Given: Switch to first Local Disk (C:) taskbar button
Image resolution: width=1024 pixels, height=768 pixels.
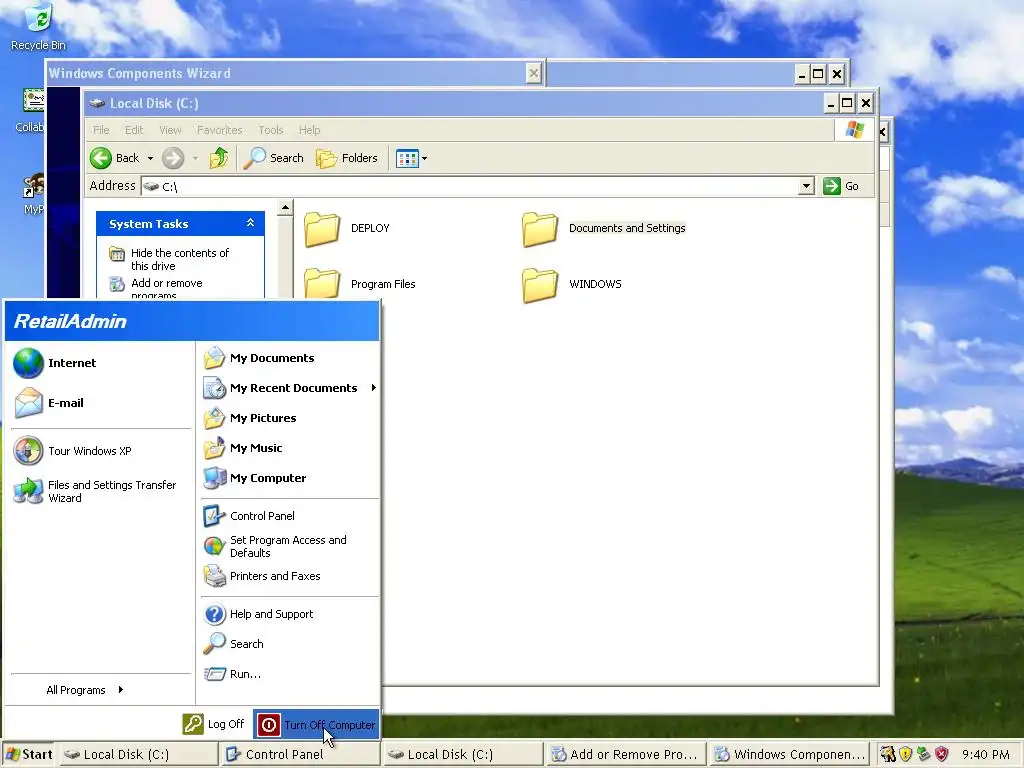Looking at the screenshot, I should pos(138,755).
